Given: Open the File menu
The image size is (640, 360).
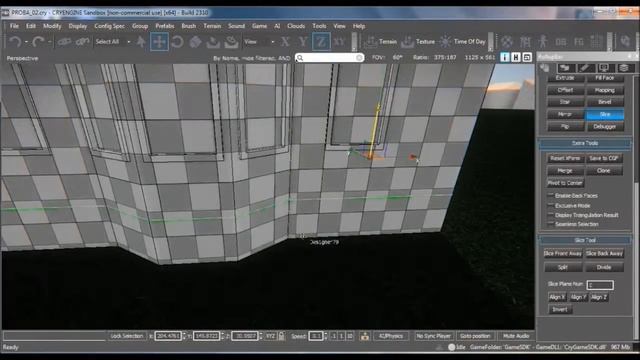Looking at the screenshot, I should [14, 26].
